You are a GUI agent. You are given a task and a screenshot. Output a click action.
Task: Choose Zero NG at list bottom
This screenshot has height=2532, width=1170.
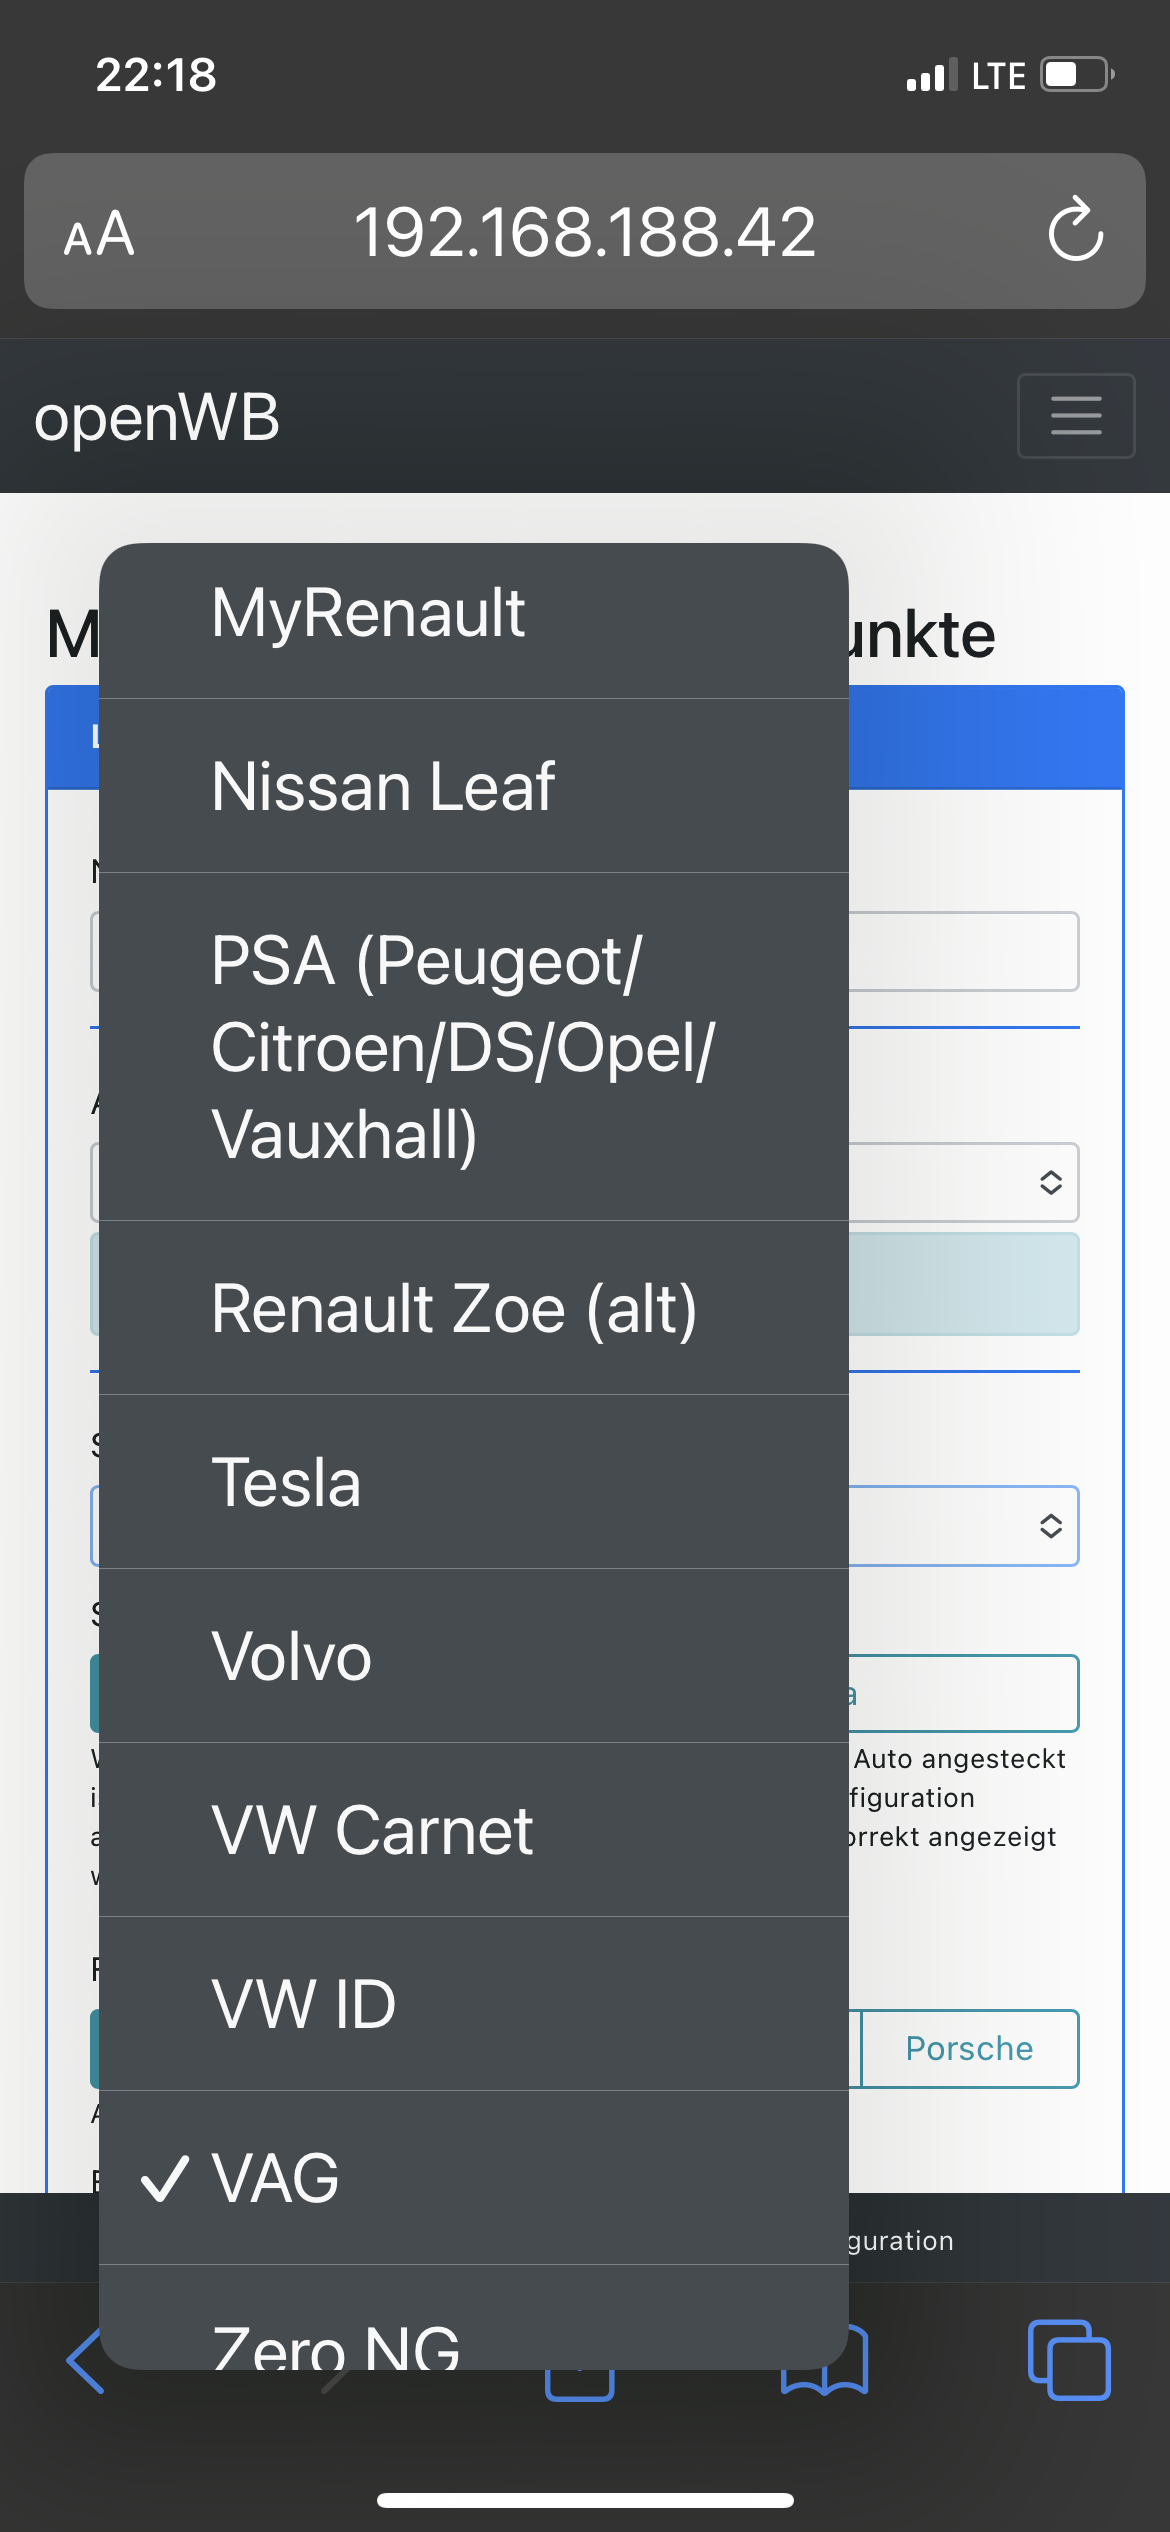tap(474, 2340)
